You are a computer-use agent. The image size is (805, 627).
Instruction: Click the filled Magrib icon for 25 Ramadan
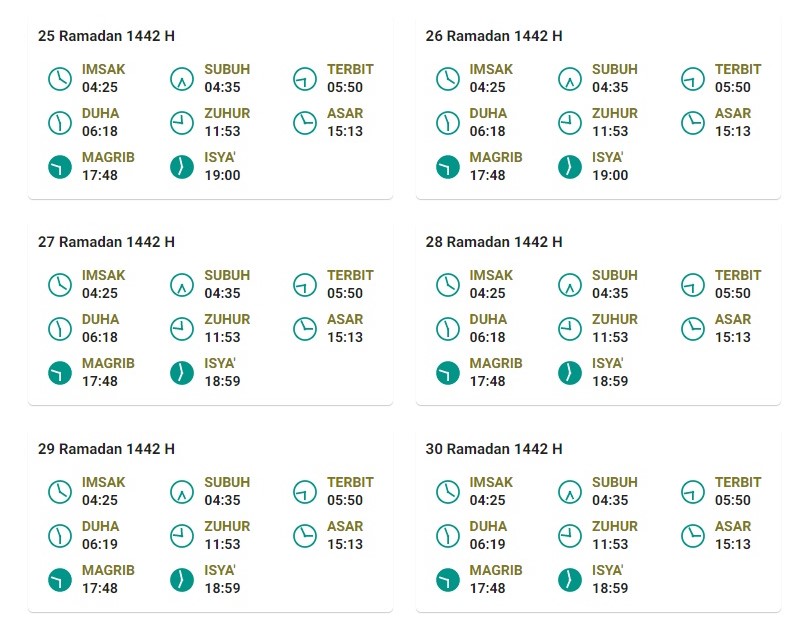click(60, 167)
